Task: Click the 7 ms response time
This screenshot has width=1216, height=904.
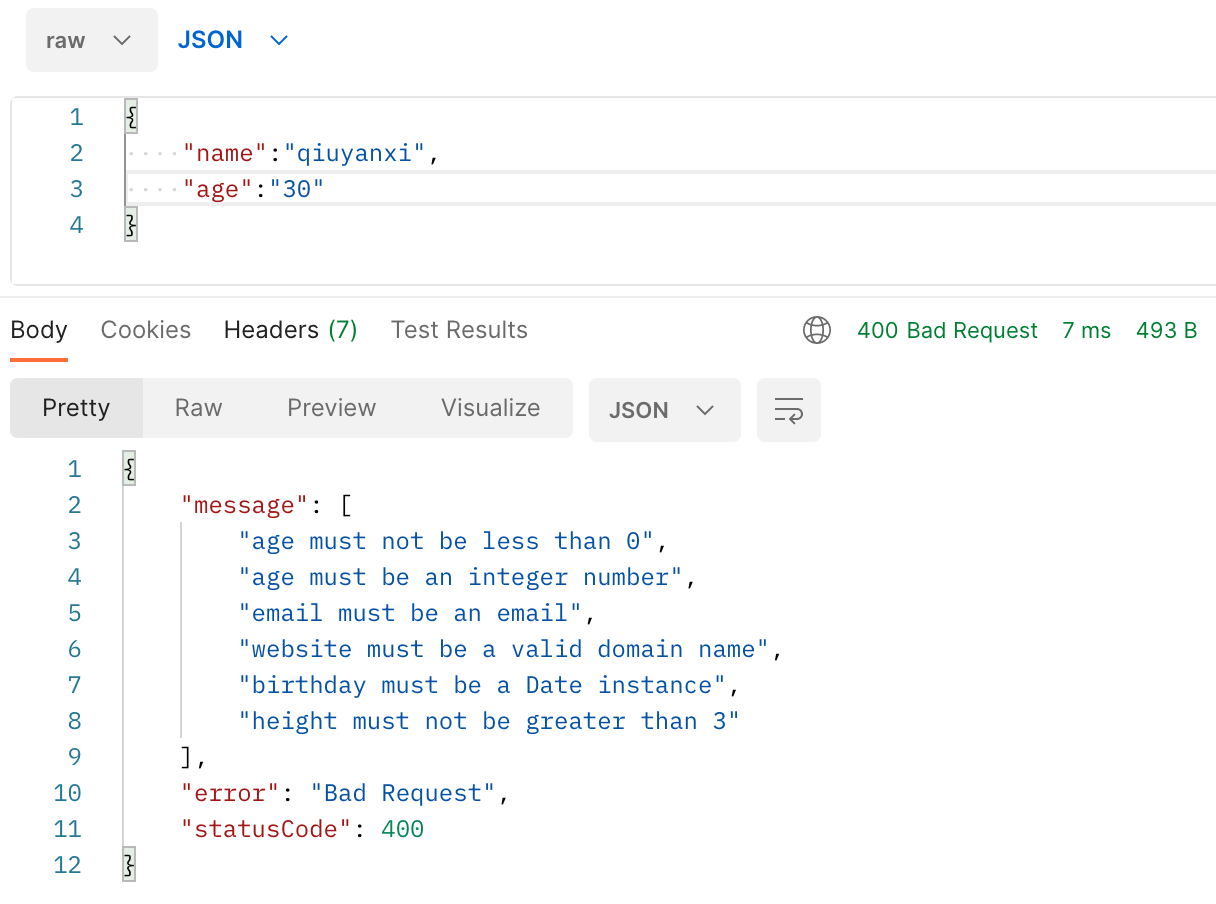Action: 1086,331
